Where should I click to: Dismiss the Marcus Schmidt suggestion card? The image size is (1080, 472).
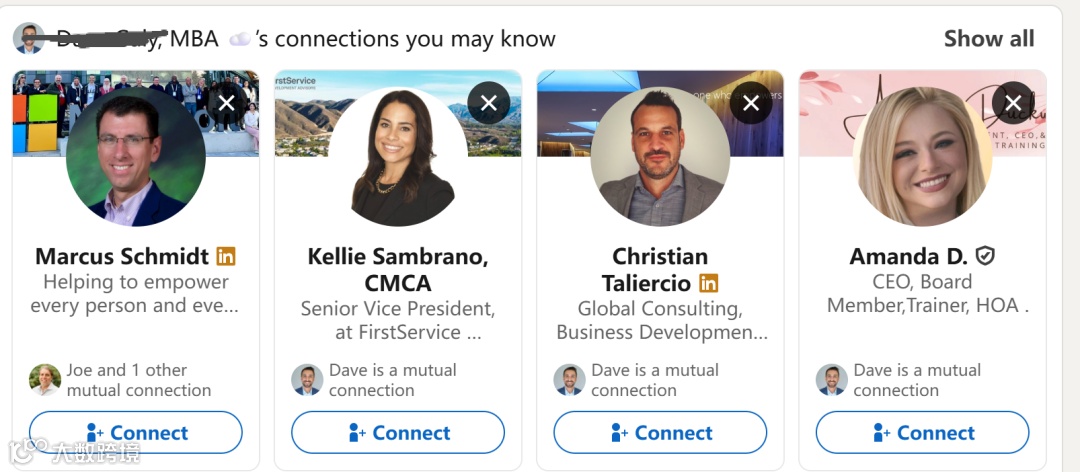(227, 103)
